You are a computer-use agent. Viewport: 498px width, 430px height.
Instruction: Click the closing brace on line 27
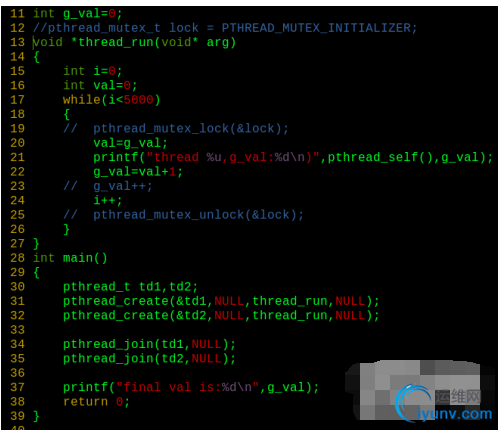coord(36,244)
